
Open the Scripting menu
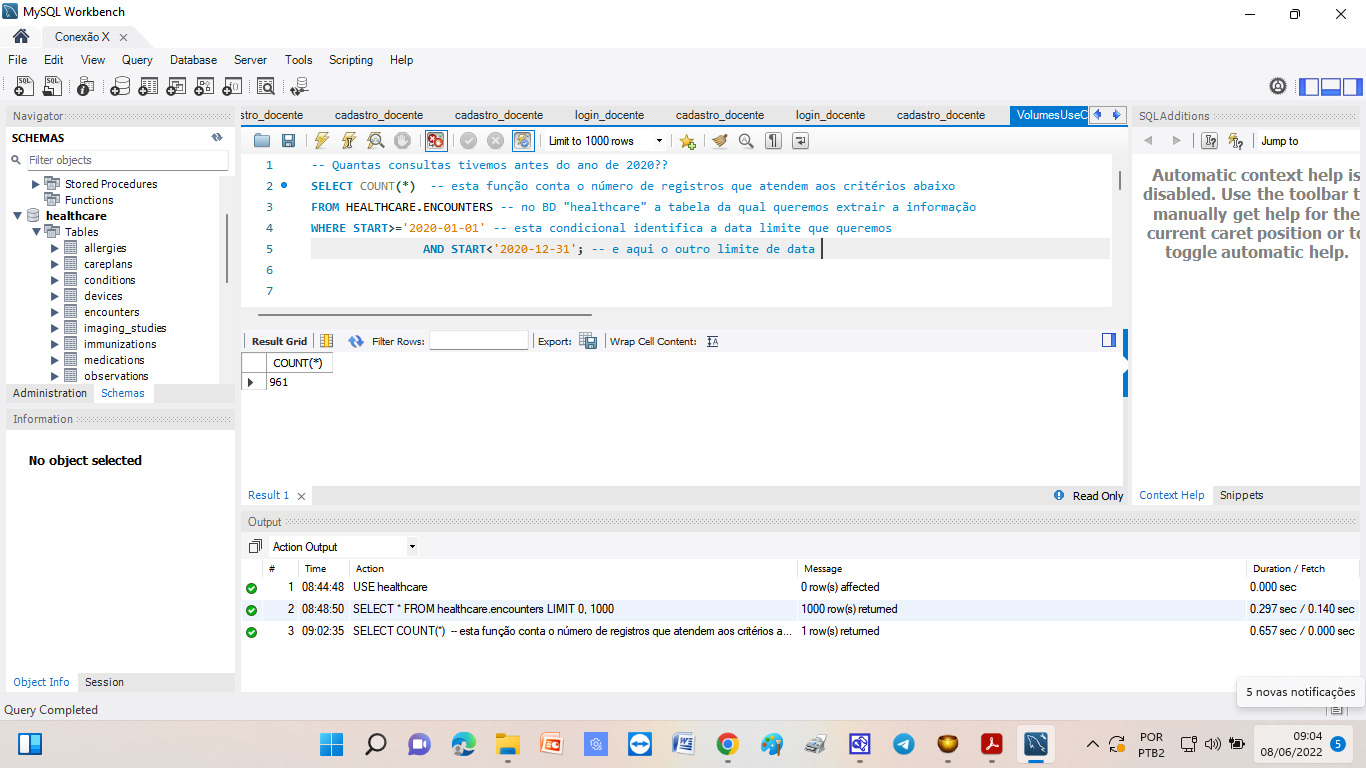[x=351, y=60]
